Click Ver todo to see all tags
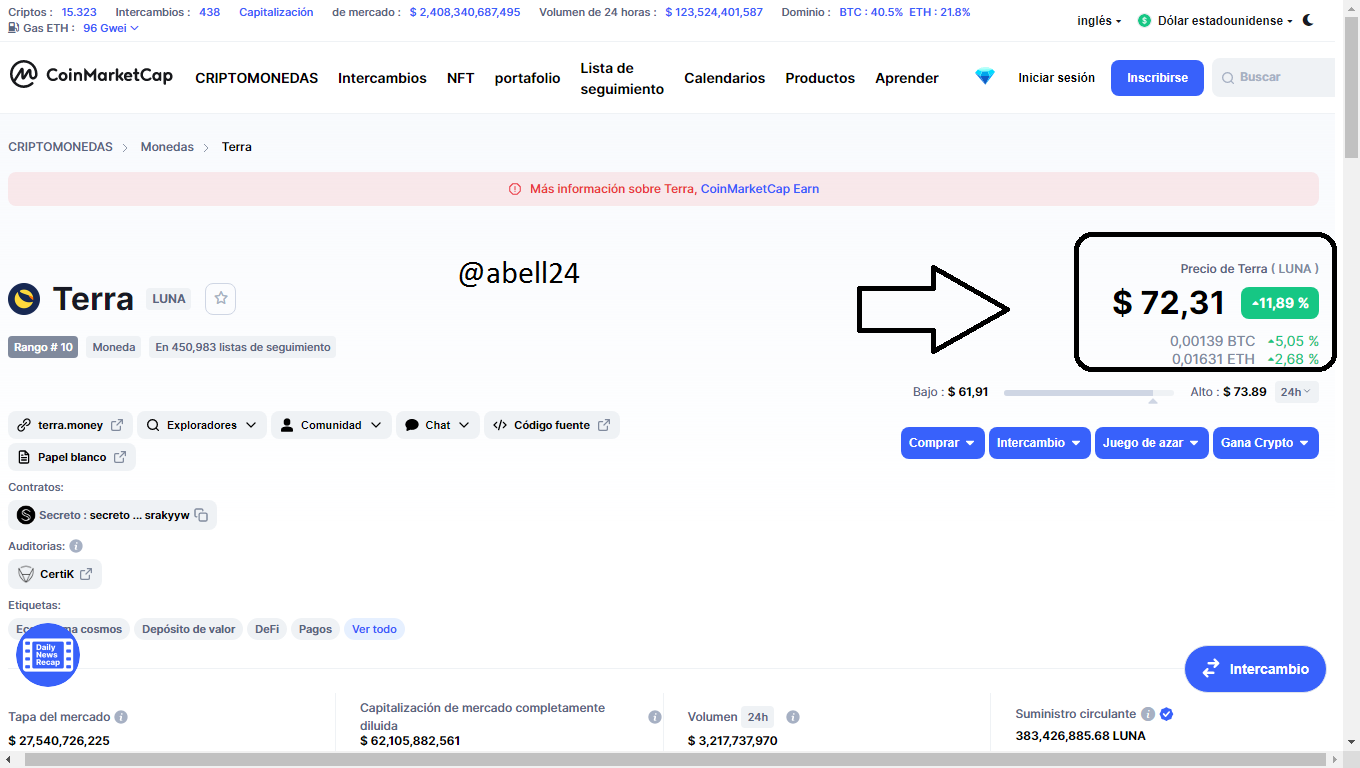Viewport: 1360px width, 768px height. (x=374, y=629)
